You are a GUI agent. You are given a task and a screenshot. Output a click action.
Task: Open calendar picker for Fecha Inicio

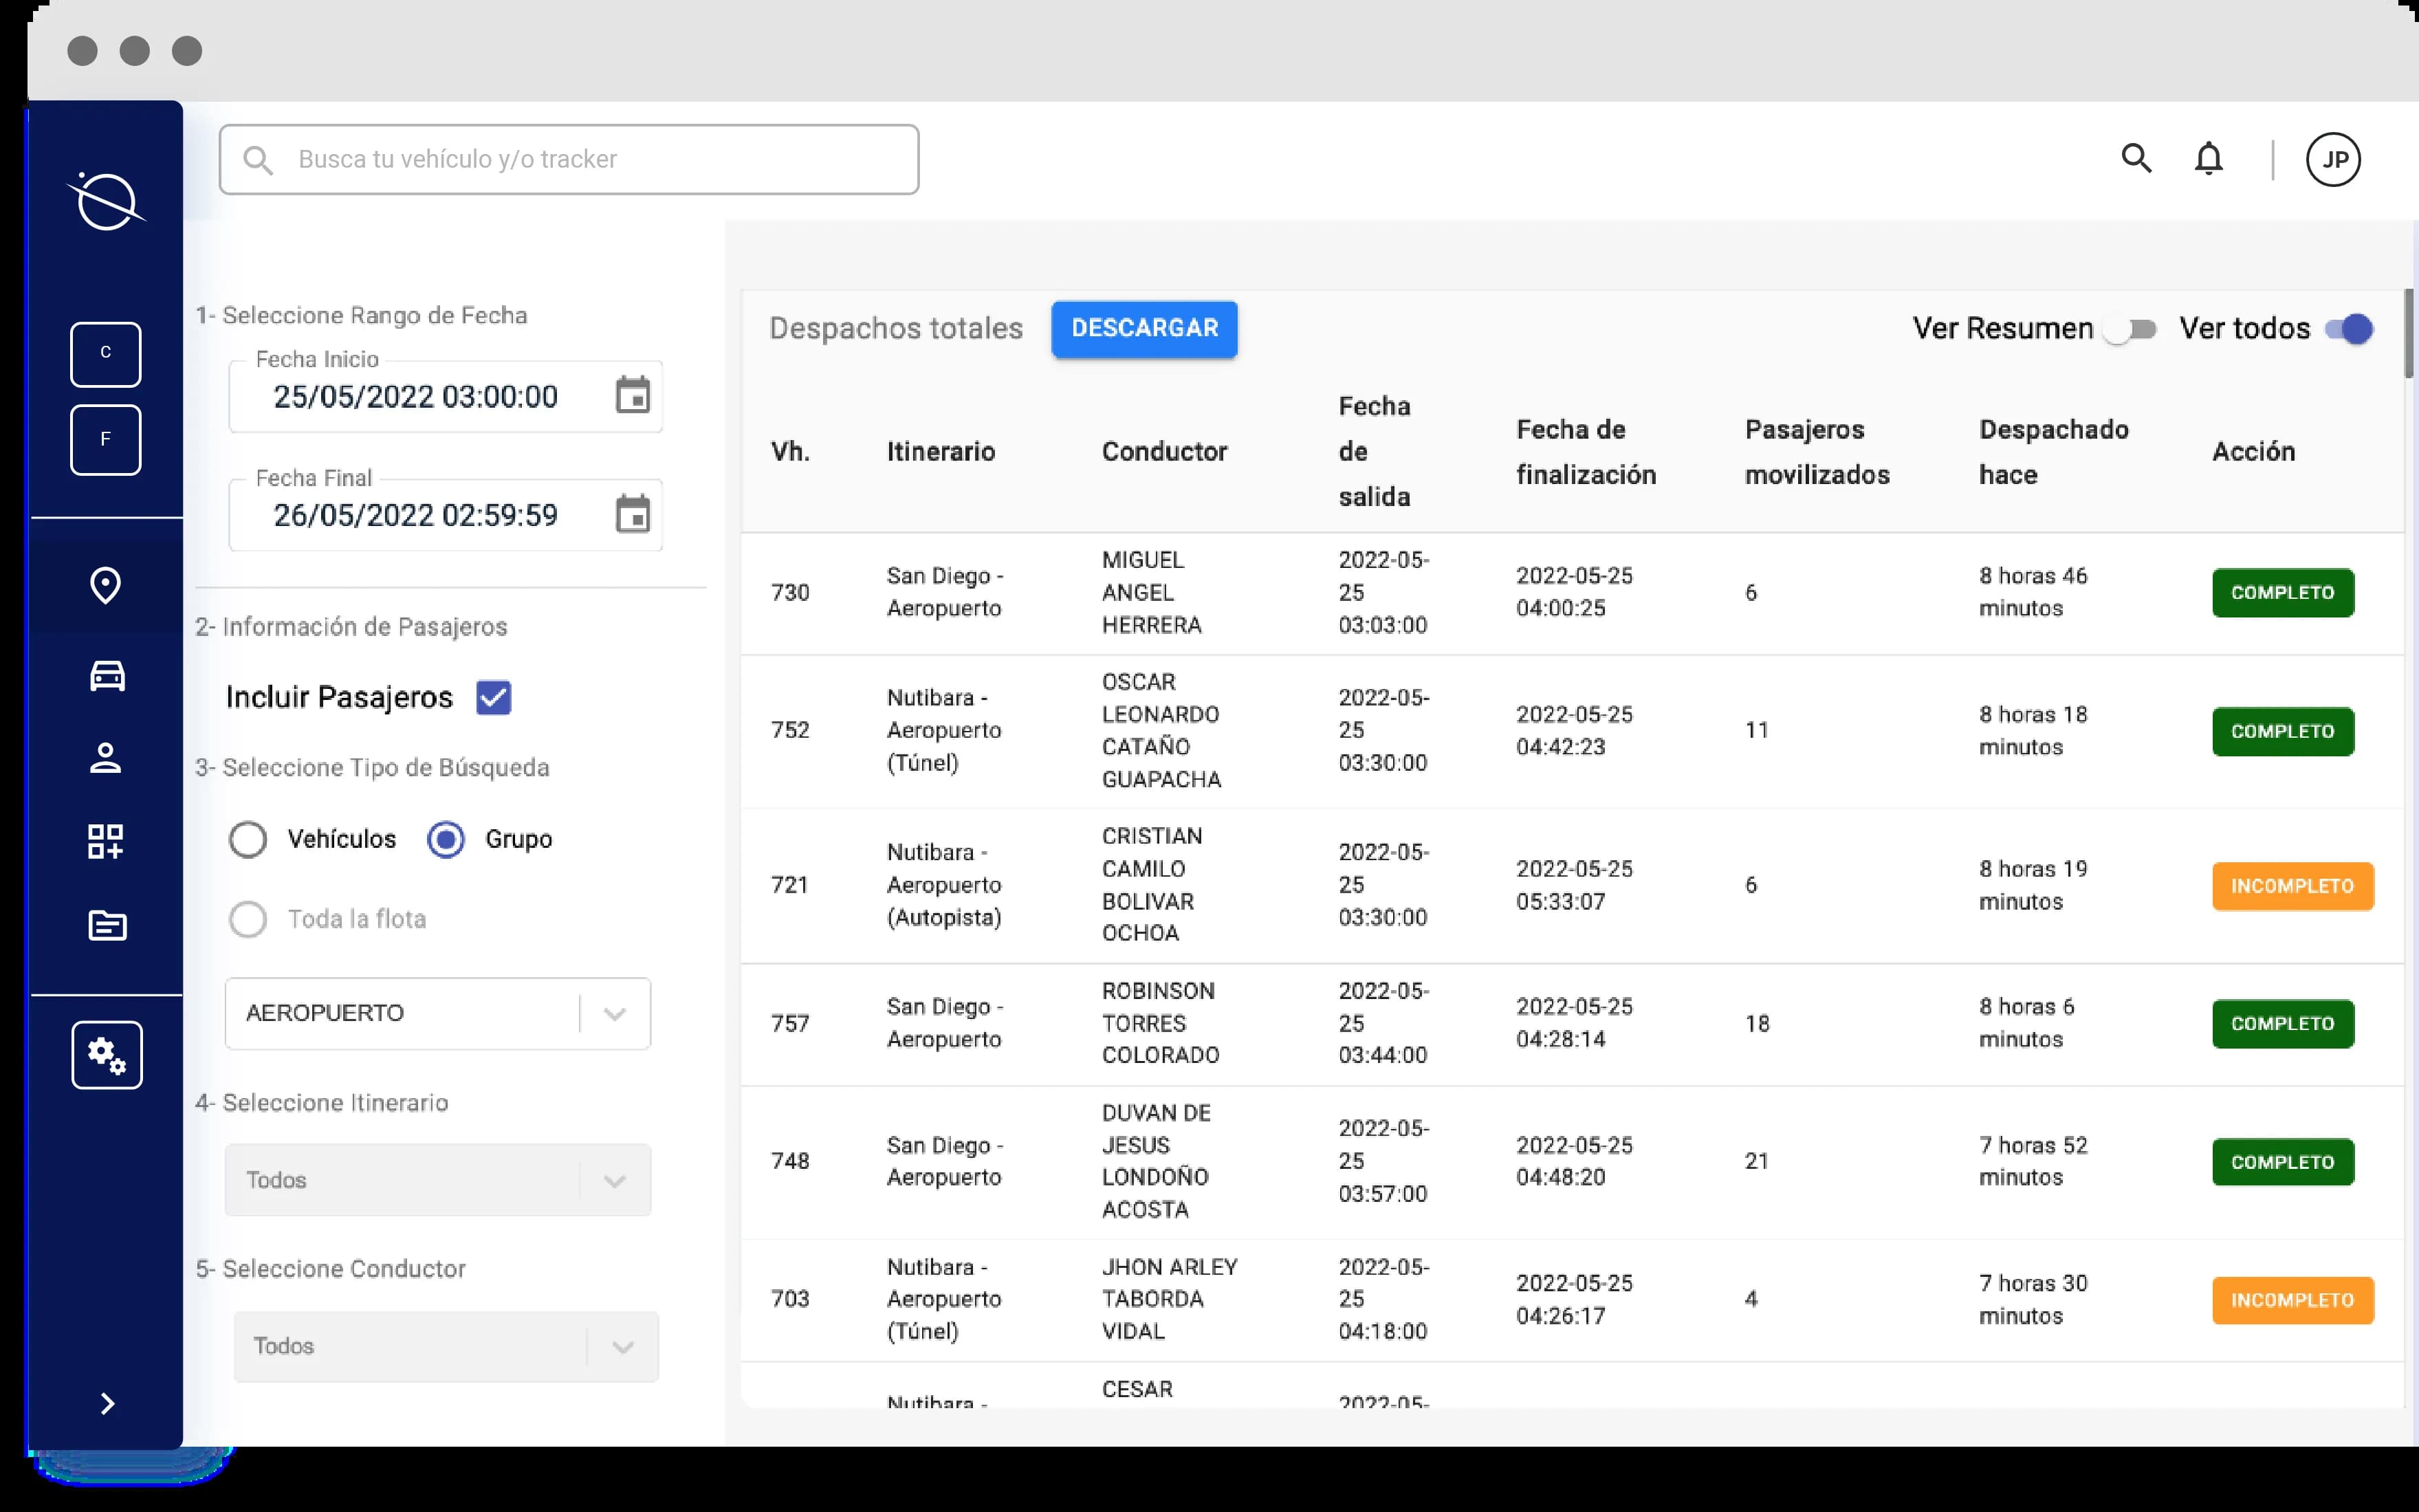tap(632, 396)
